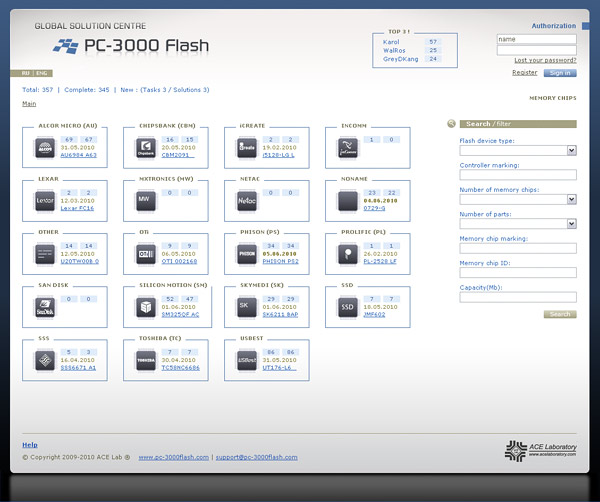Open the Phison controller chip icon
This screenshot has height=502, width=600.
point(247,253)
